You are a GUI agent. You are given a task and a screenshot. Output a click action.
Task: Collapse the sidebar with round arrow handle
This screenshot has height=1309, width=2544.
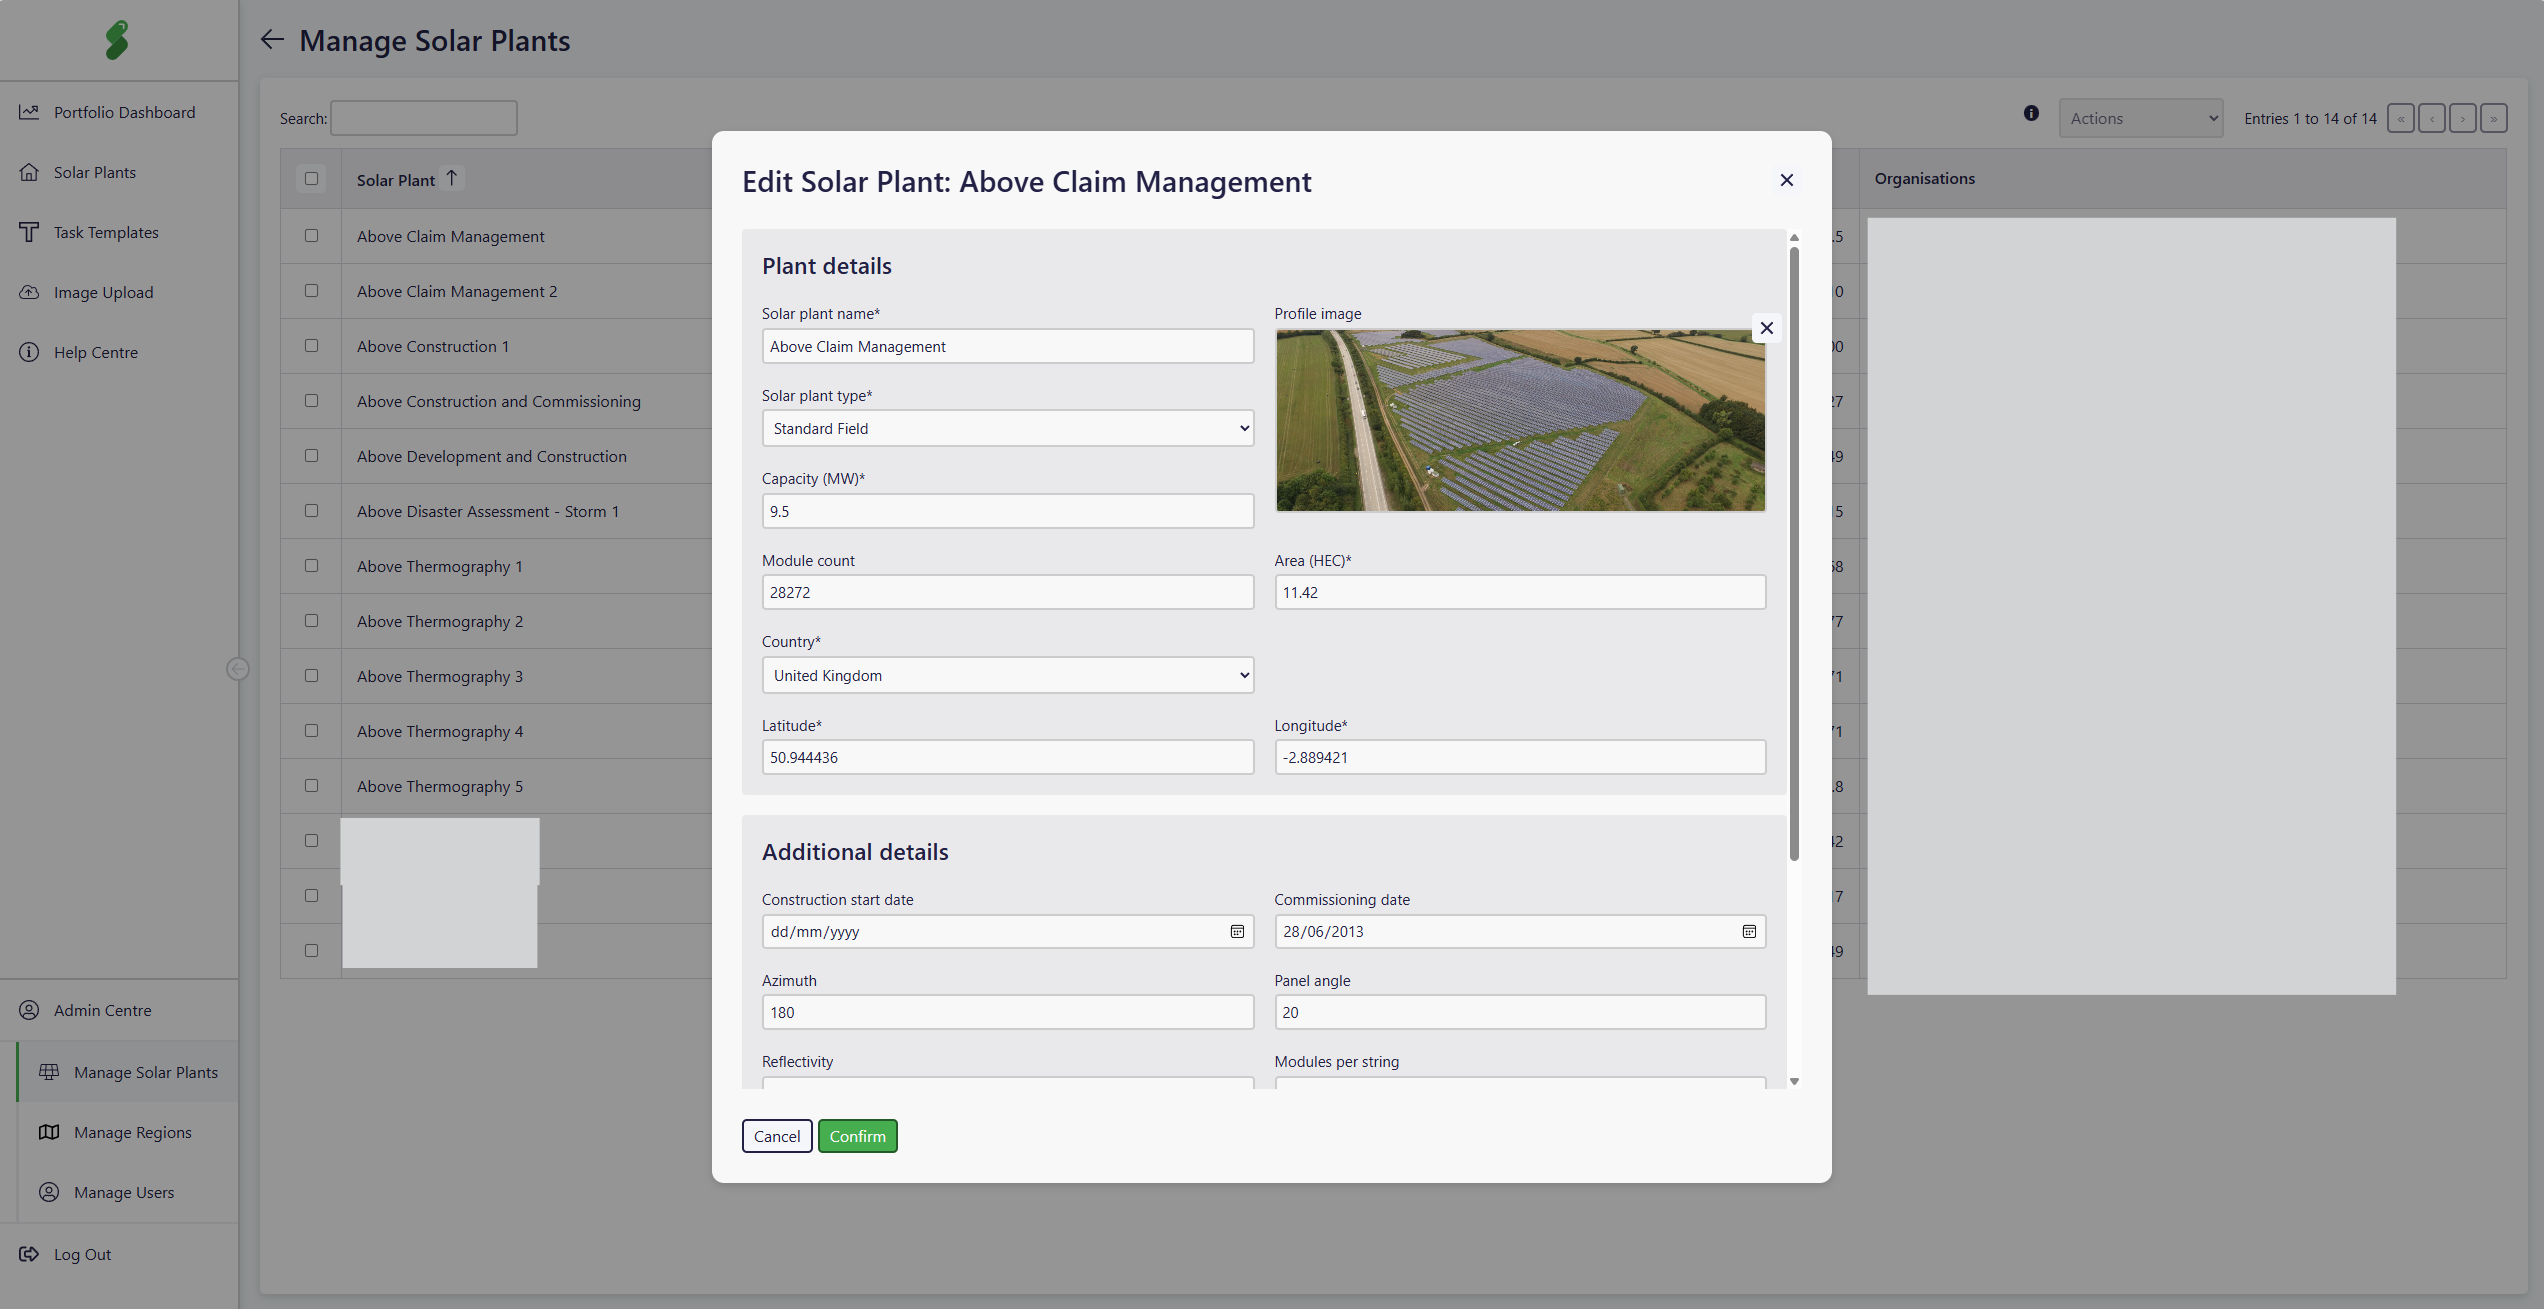(x=237, y=669)
